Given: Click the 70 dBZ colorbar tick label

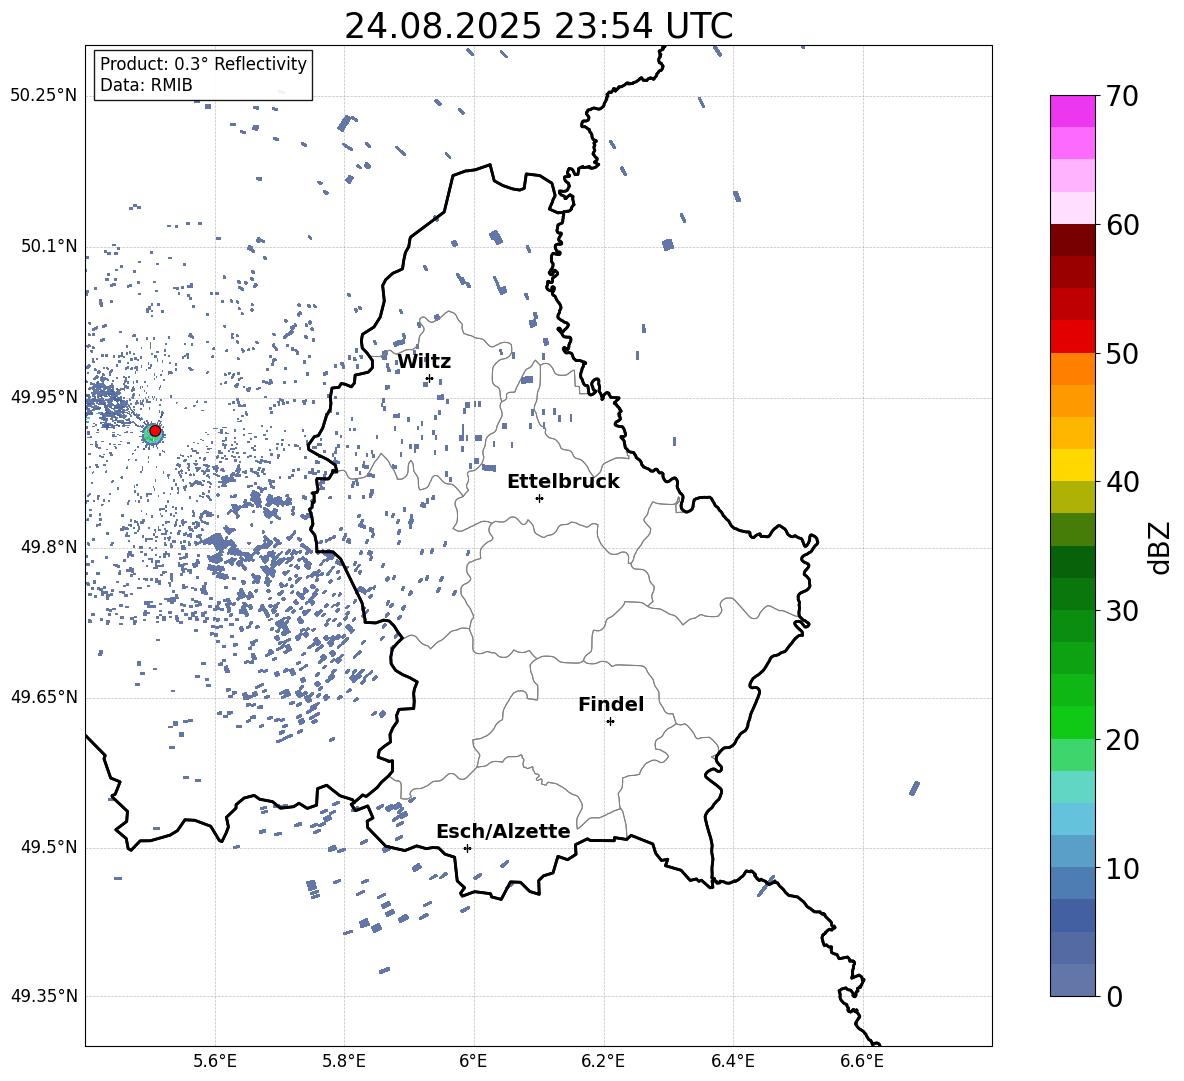Looking at the screenshot, I should pos(1122,96).
